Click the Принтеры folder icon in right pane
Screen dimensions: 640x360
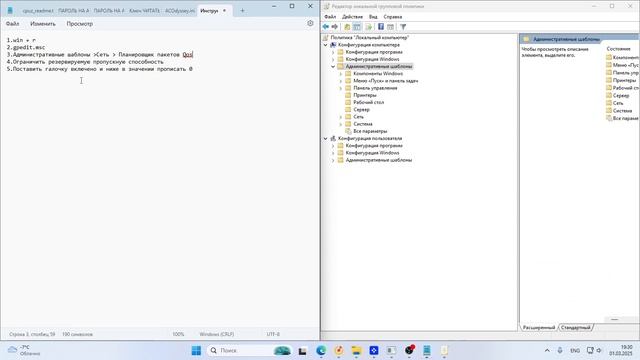609,80
